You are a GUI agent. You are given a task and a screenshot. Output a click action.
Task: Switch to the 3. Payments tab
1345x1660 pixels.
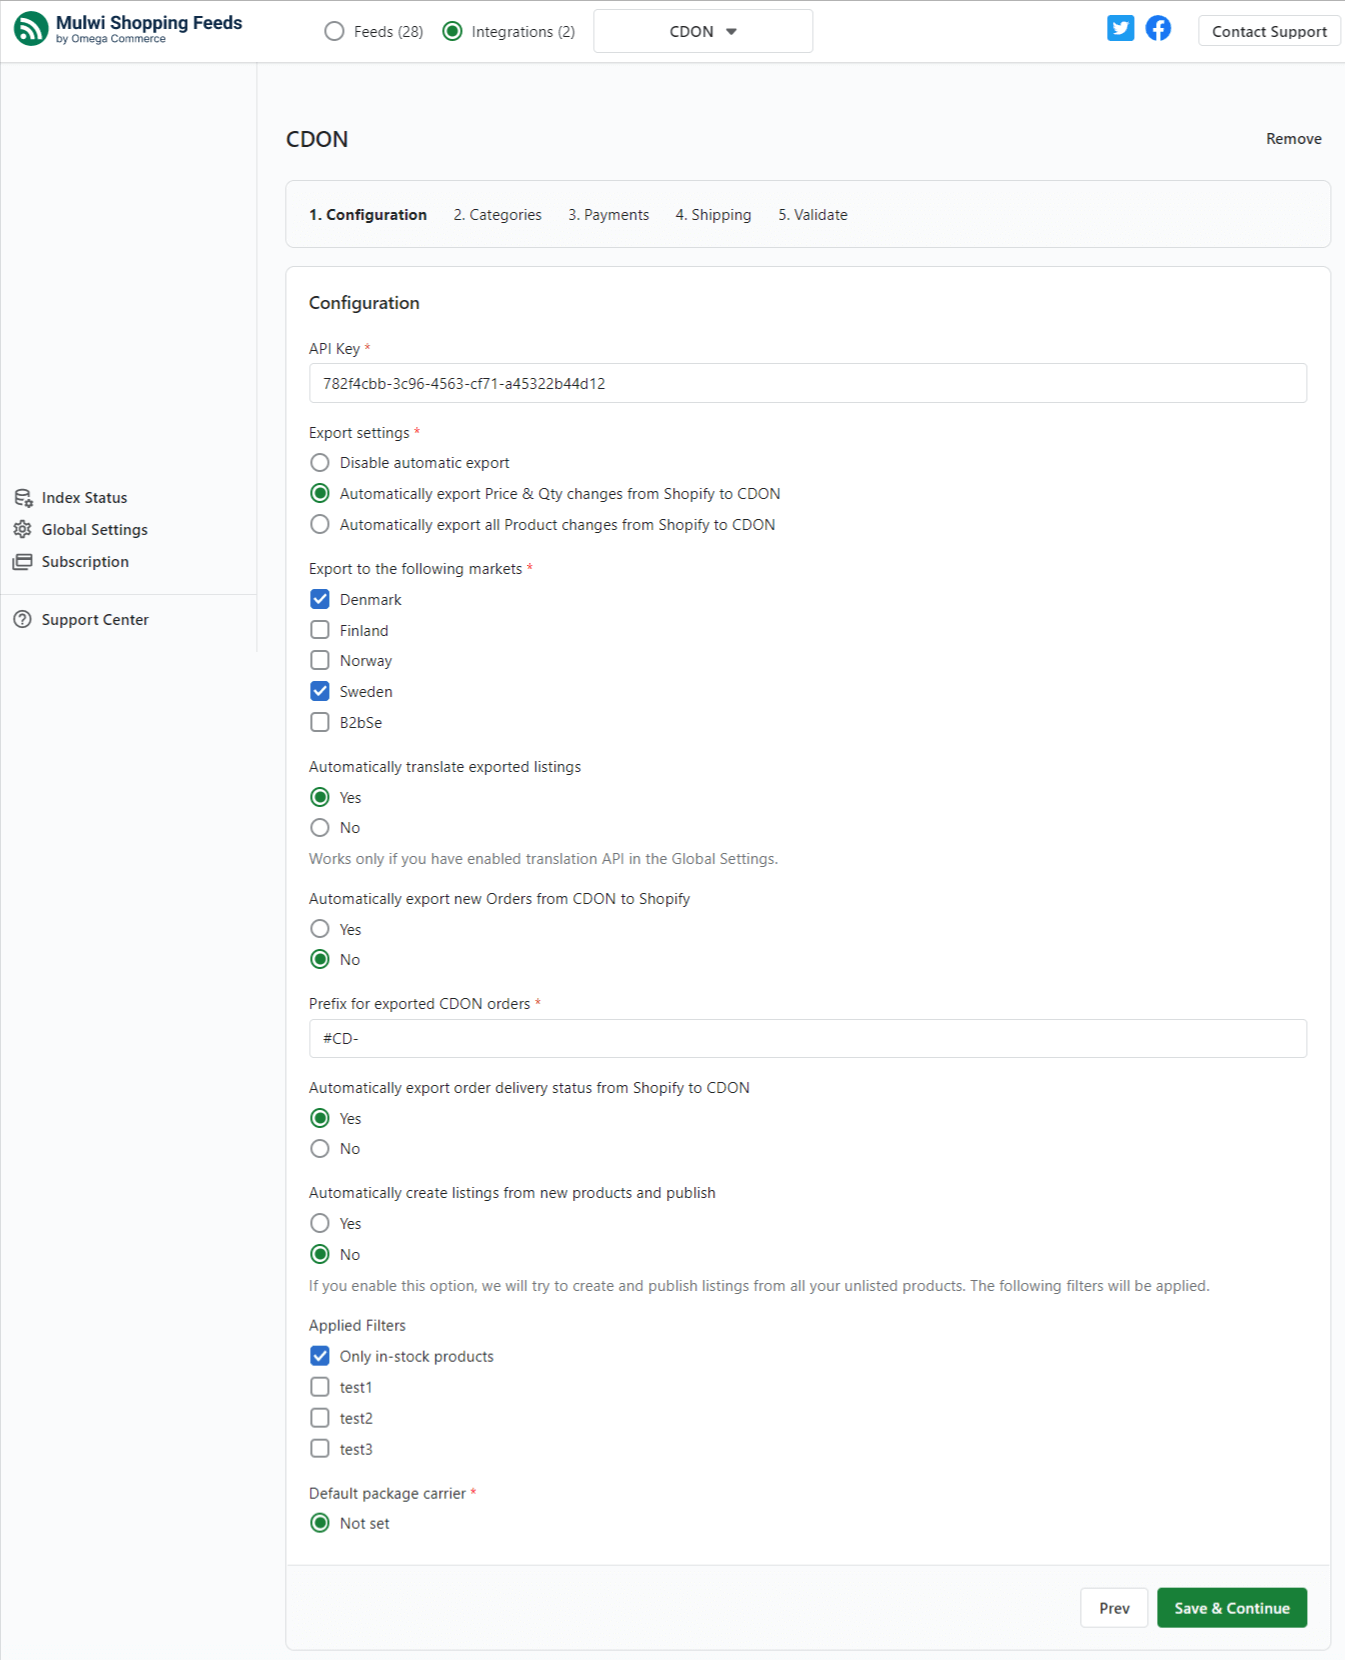[608, 215]
